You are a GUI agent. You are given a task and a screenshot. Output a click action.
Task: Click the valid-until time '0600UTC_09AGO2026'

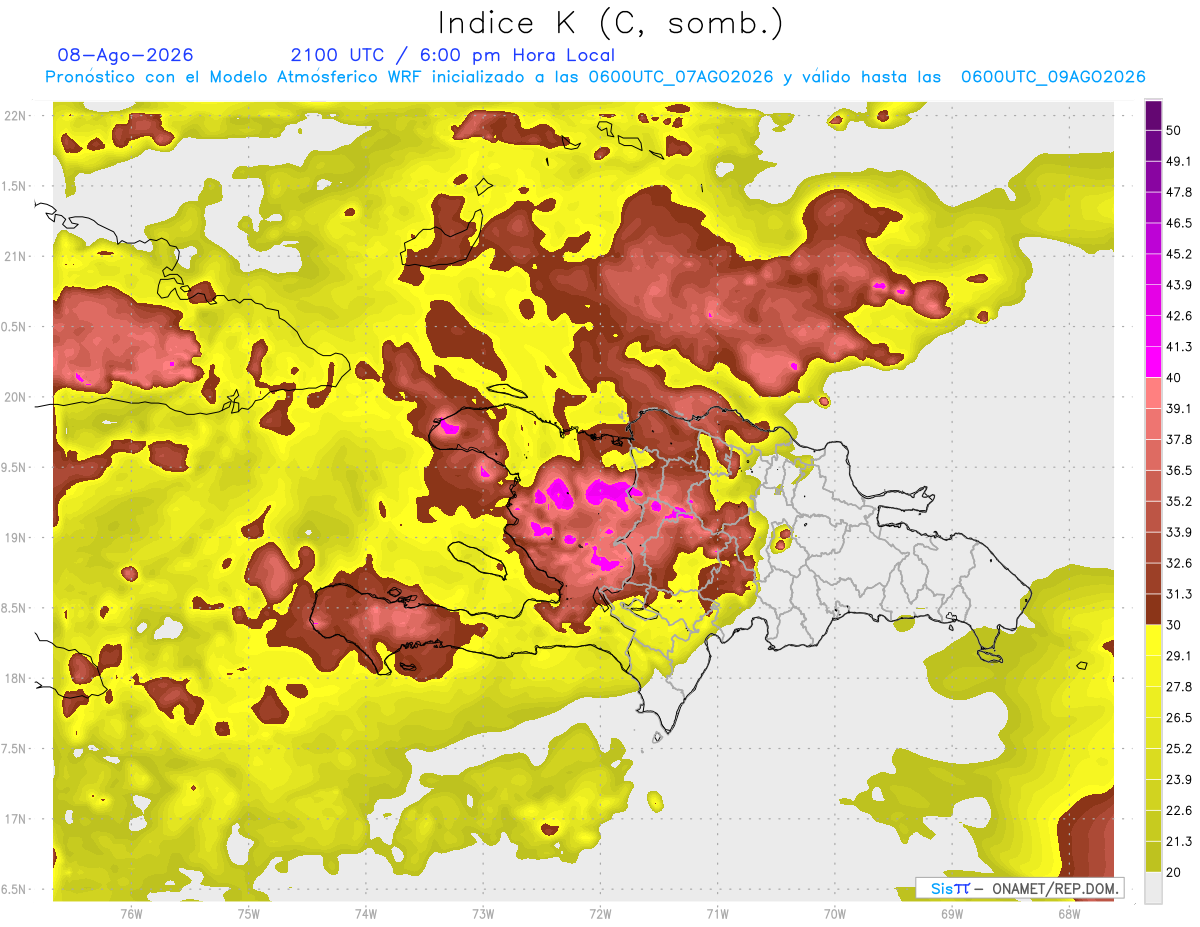pyautogui.click(x=1053, y=77)
